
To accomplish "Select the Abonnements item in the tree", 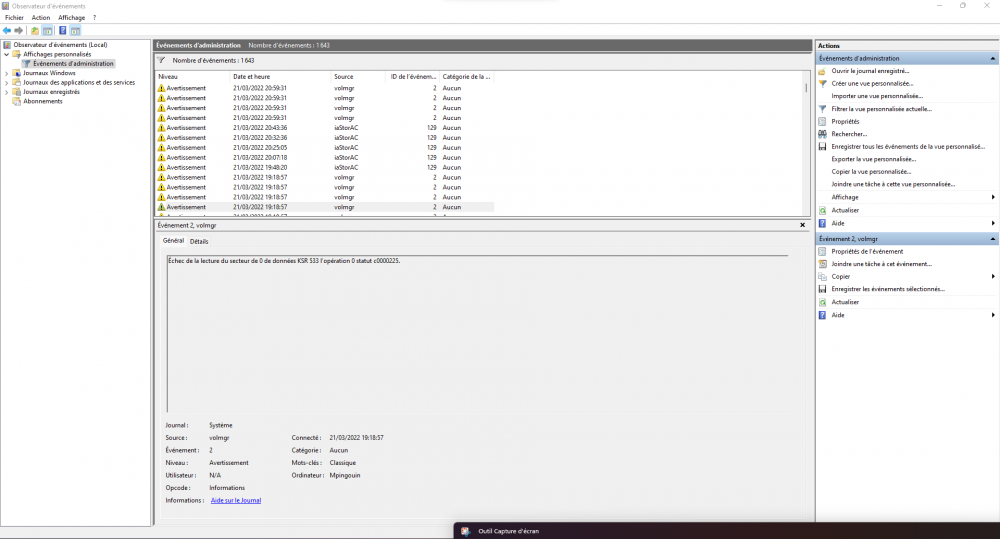I will click(x=42, y=101).
